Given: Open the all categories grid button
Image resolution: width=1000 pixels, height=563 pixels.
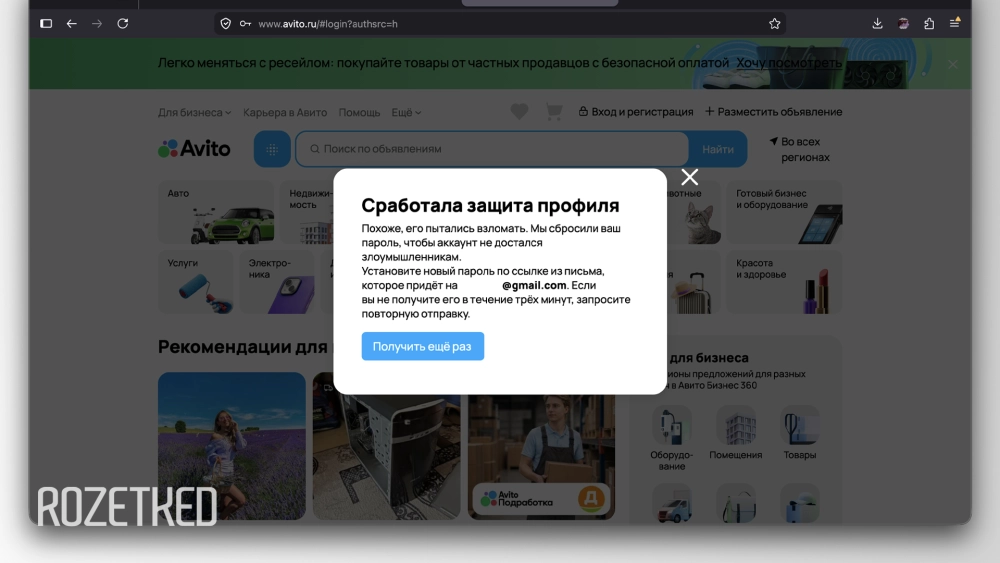Looking at the screenshot, I should [x=272, y=149].
